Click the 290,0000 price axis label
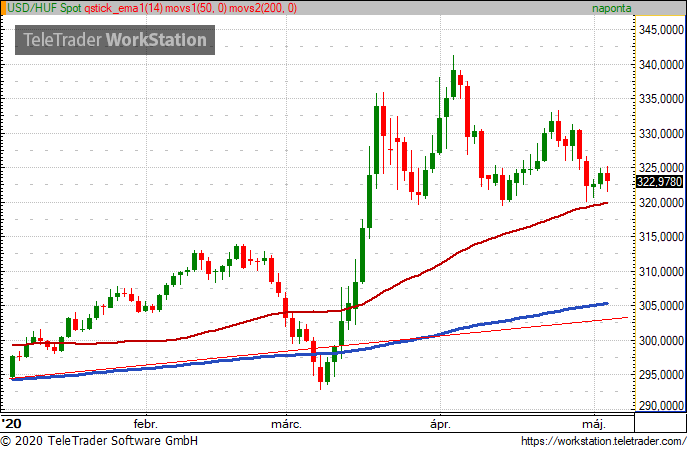The width and height of the screenshot is (687, 450). pyautogui.click(x=661, y=405)
